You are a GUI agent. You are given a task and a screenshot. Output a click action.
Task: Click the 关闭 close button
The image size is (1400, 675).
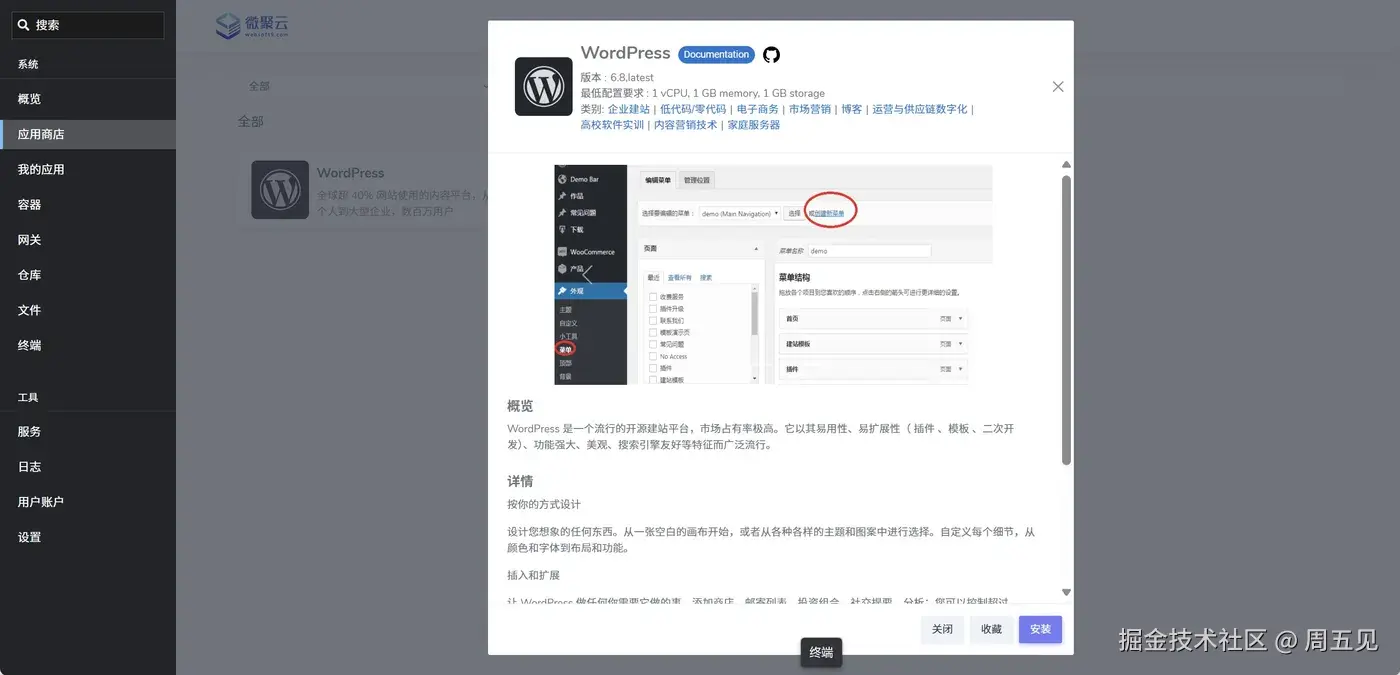[x=942, y=629]
